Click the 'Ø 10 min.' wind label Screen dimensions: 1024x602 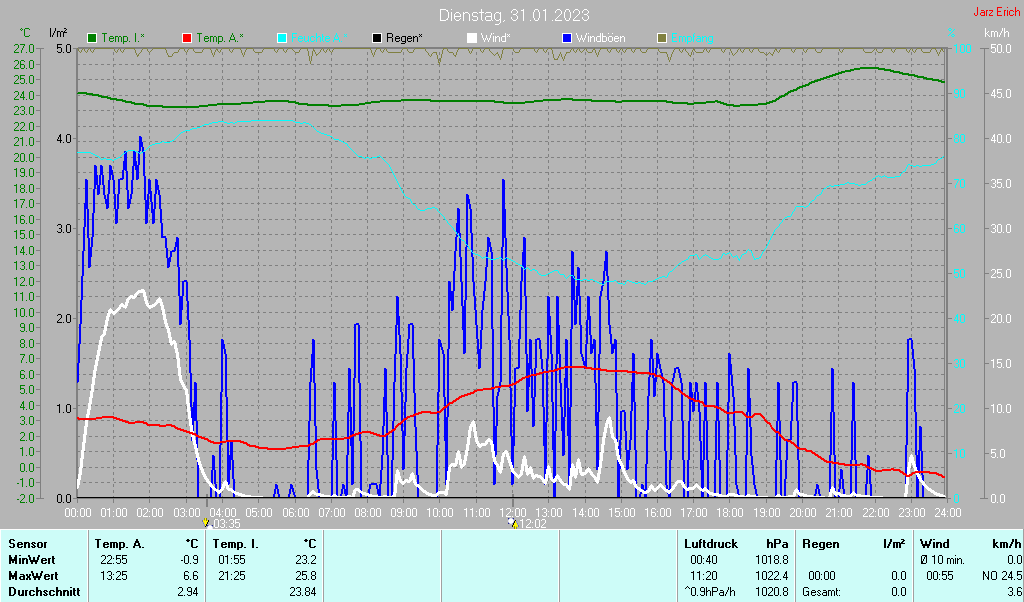[x=944, y=560]
